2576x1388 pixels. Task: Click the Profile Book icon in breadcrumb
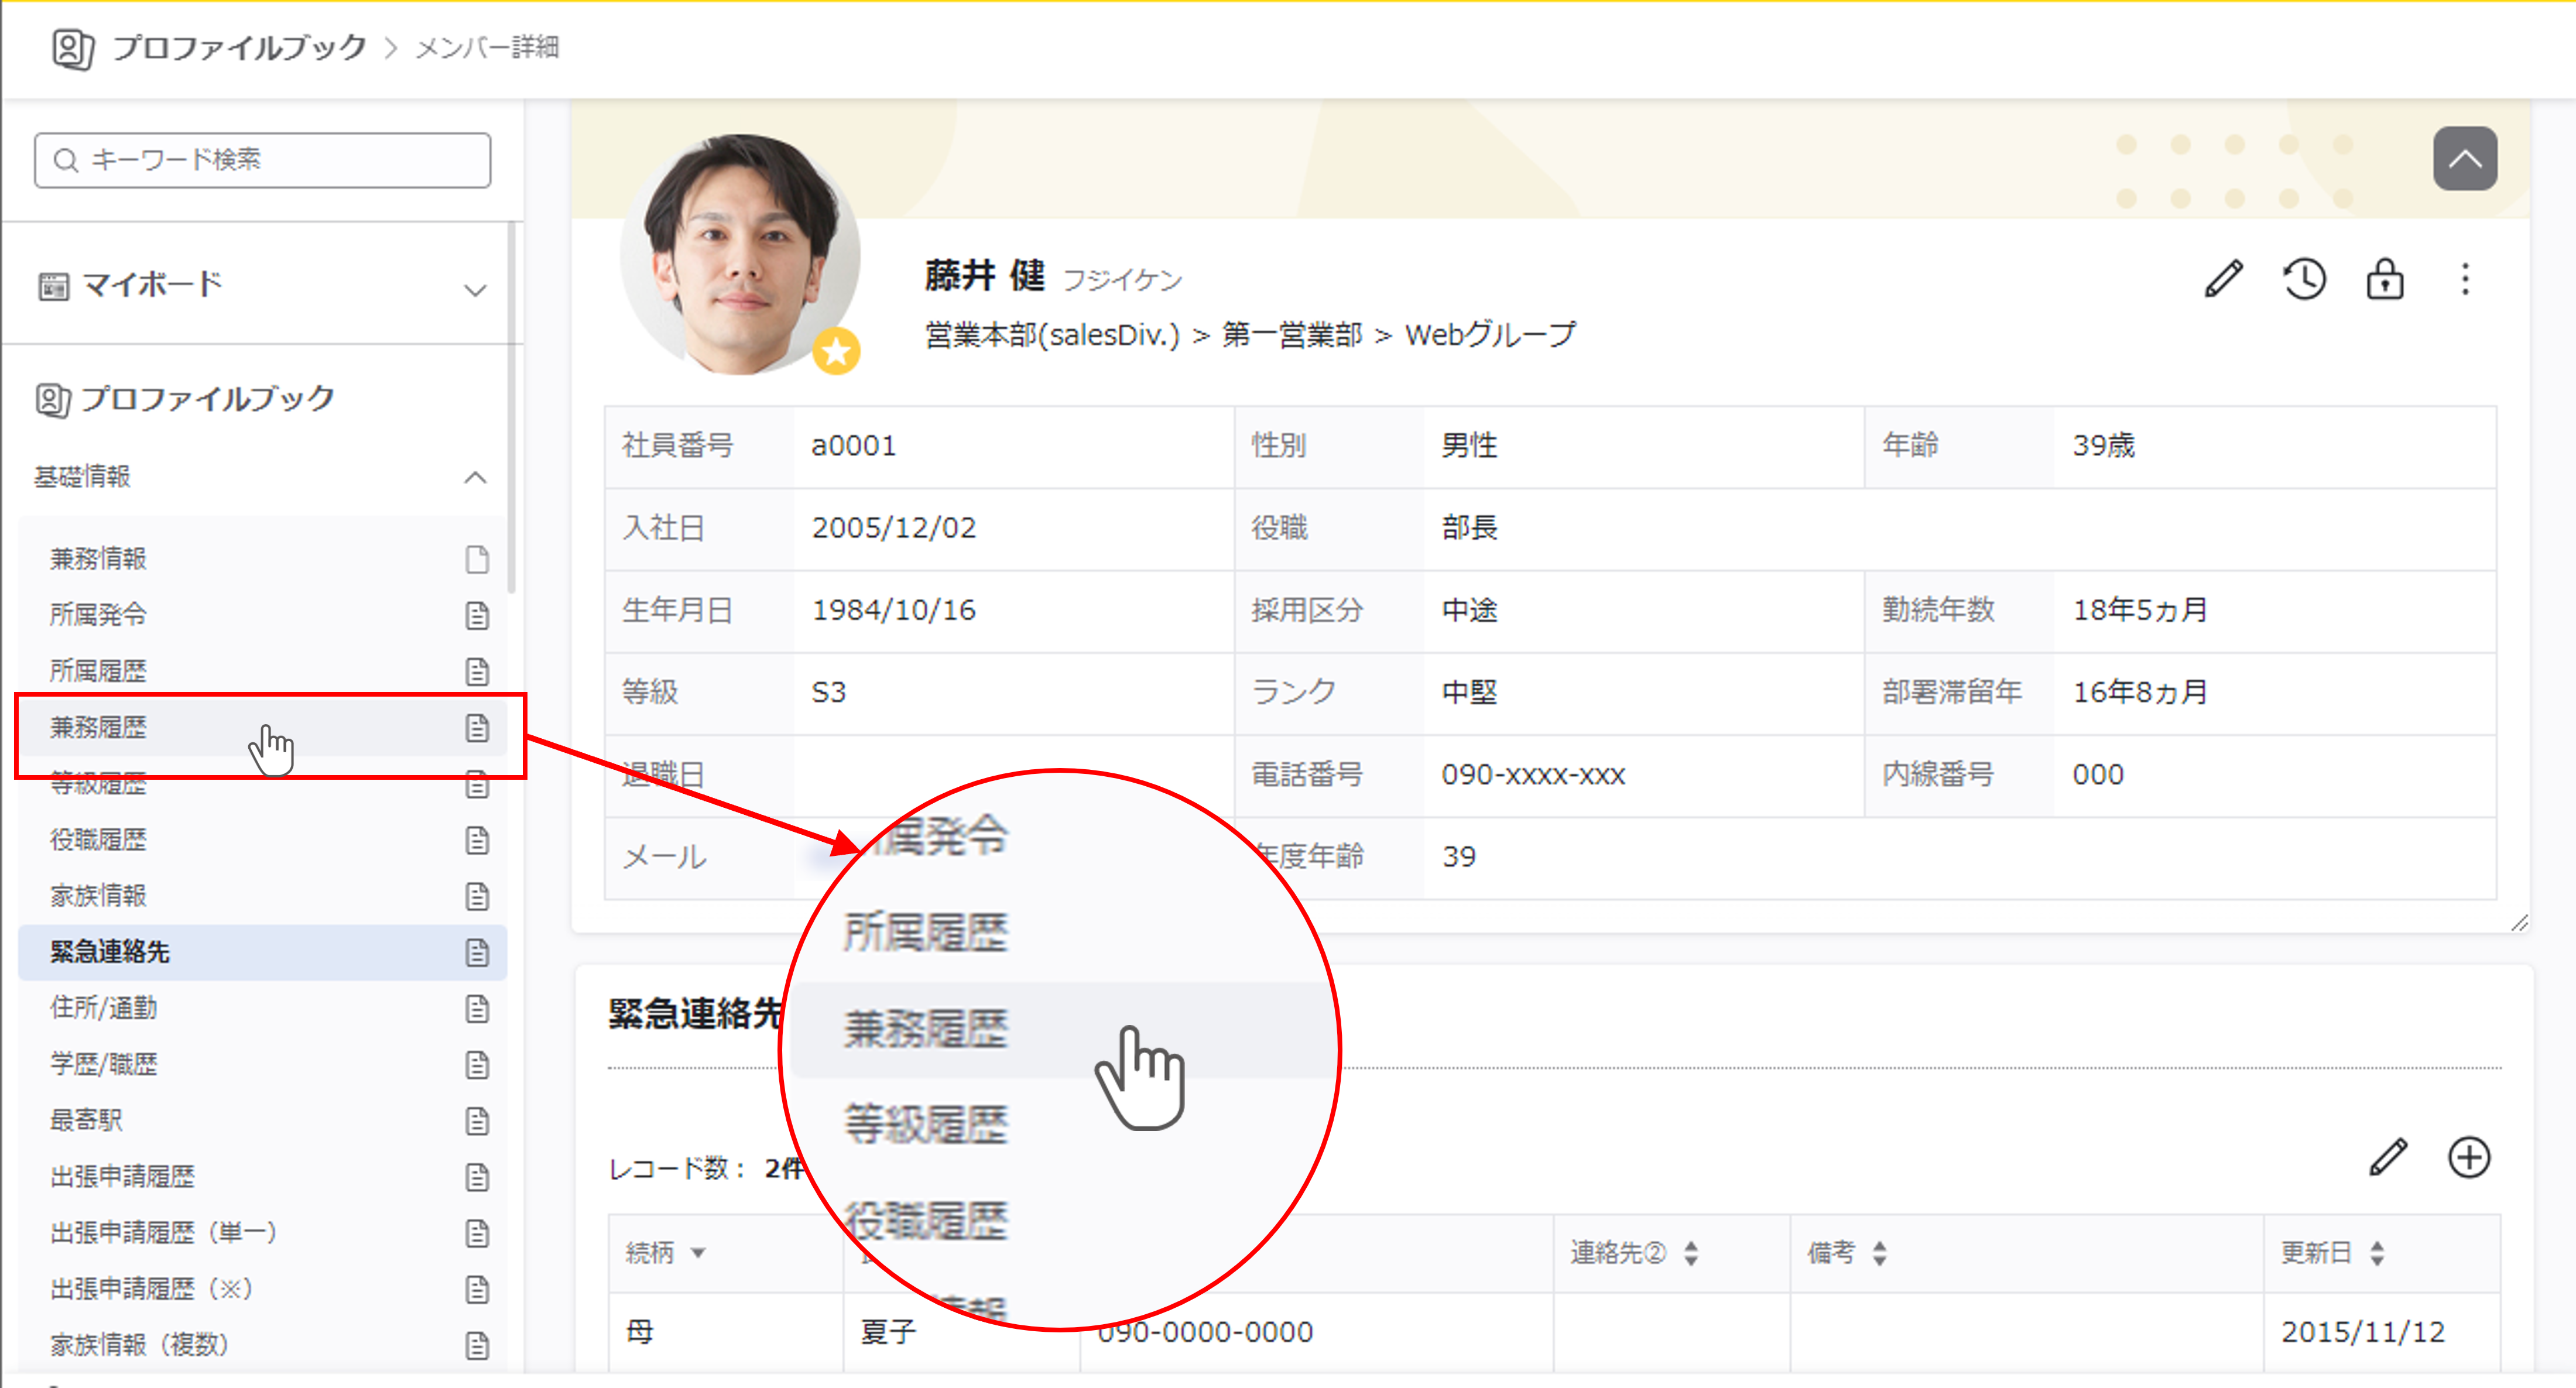72,48
